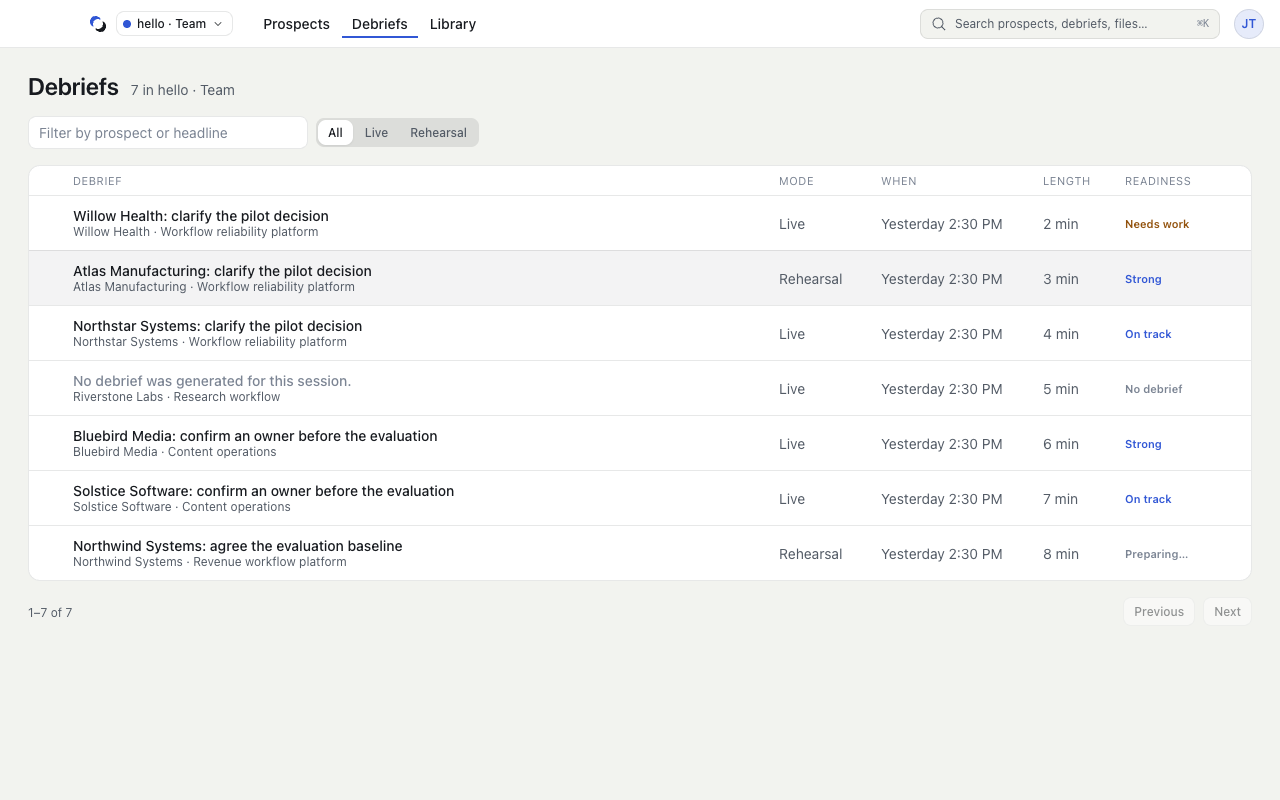Click the Preparing... readiness label
The image size is (1280, 800).
tap(1156, 554)
